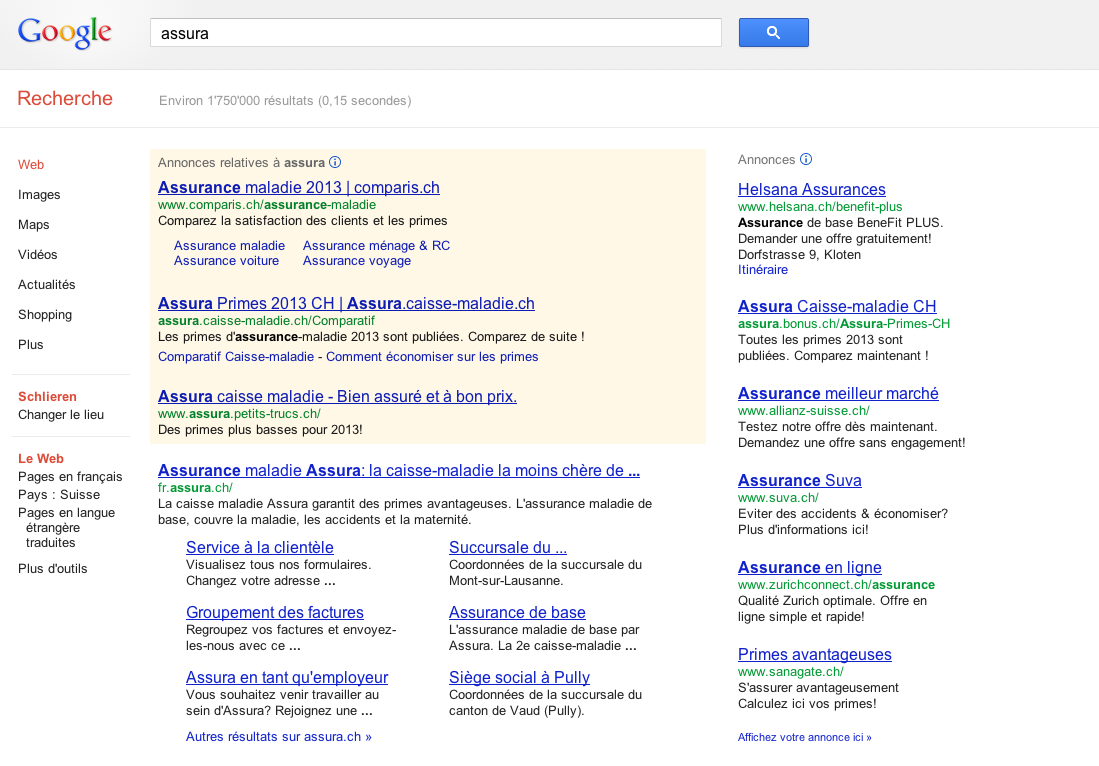Open 'Assura caisse maladie - Bien assuré' ad

pos(337,396)
